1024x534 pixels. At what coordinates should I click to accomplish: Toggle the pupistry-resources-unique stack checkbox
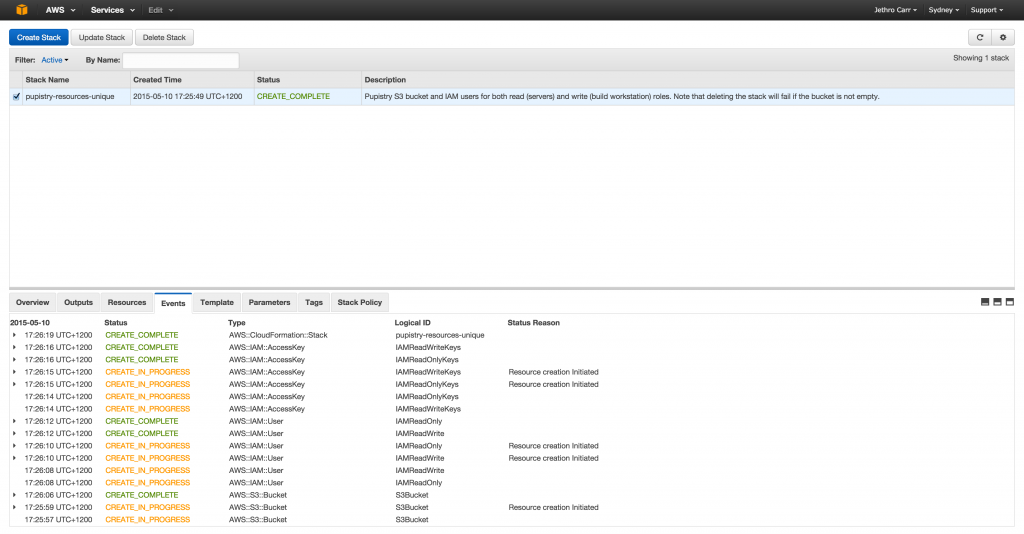click(16, 97)
